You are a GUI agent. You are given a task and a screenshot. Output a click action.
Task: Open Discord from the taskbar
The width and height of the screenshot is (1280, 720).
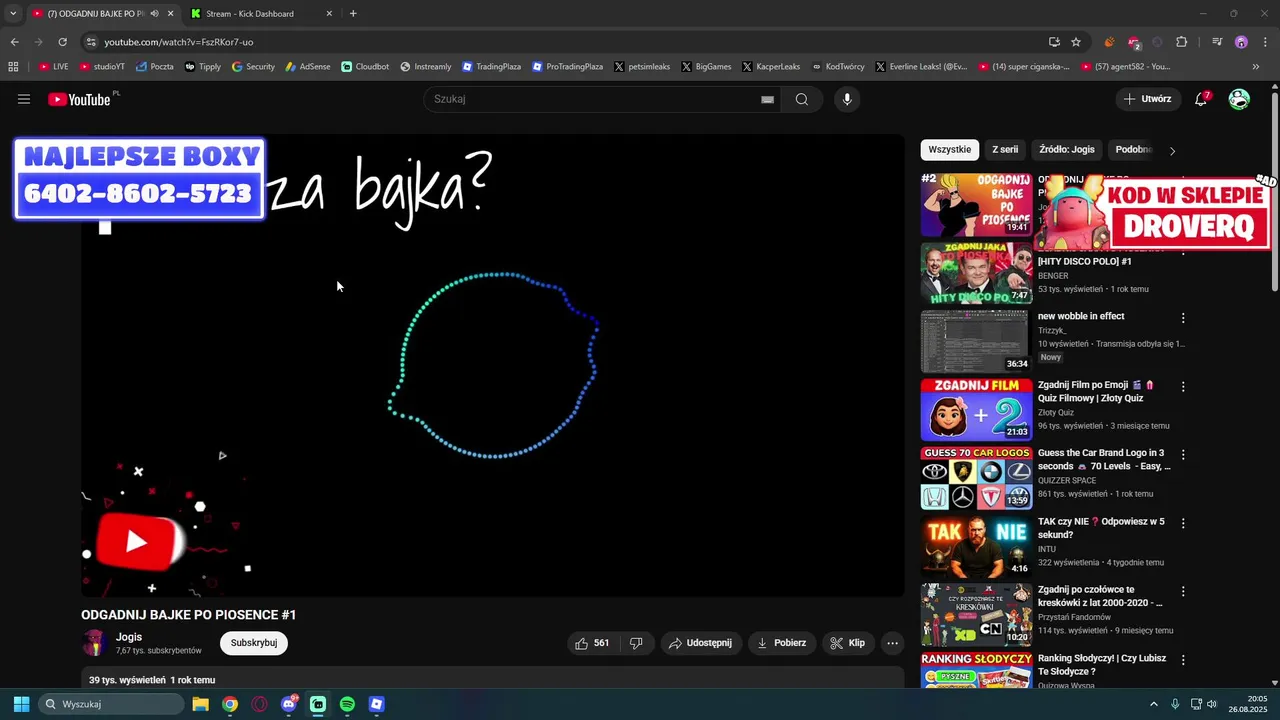coord(289,704)
